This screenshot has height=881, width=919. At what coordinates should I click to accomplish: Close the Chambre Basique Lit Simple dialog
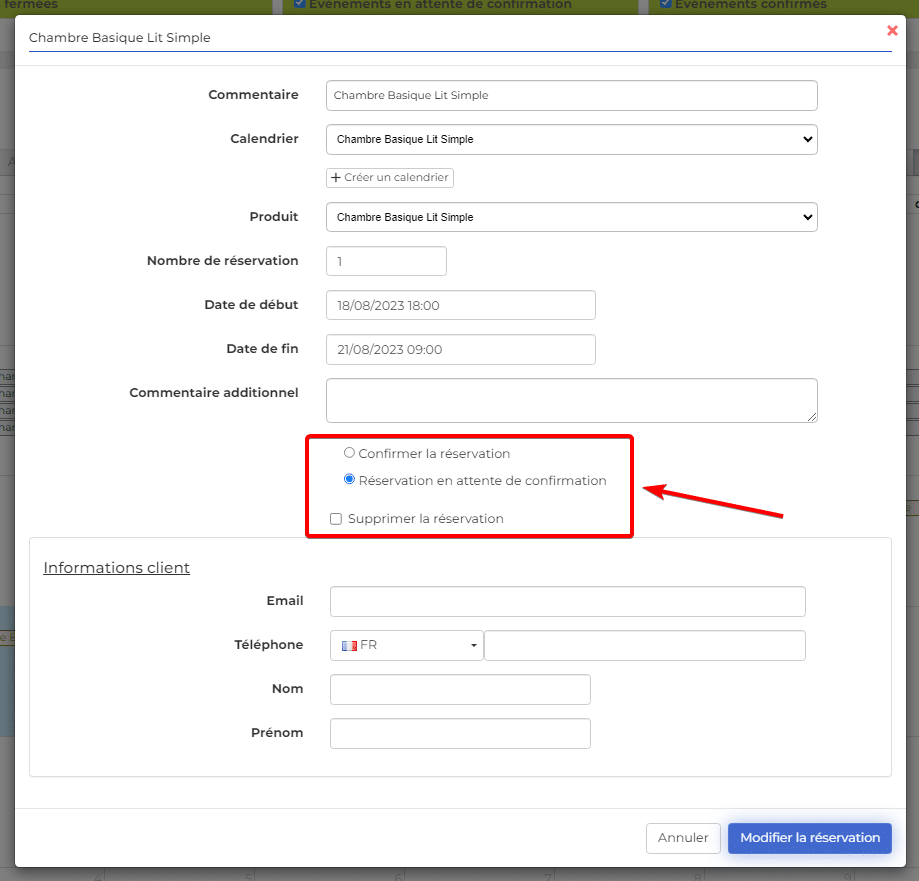coord(892,30)
